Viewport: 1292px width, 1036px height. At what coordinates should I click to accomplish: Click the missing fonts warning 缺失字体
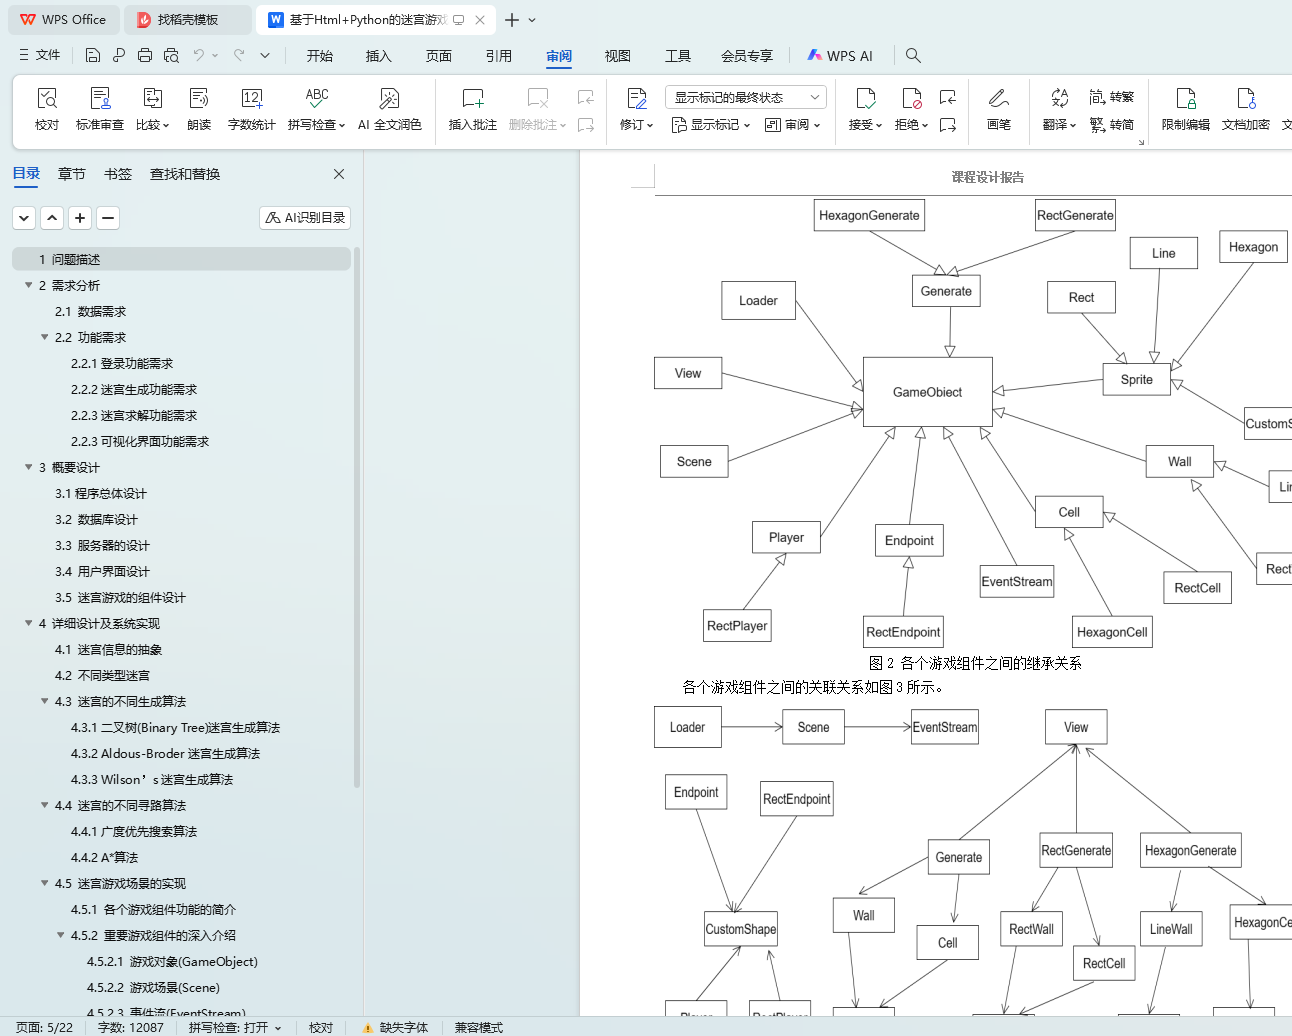[396, 1027]
